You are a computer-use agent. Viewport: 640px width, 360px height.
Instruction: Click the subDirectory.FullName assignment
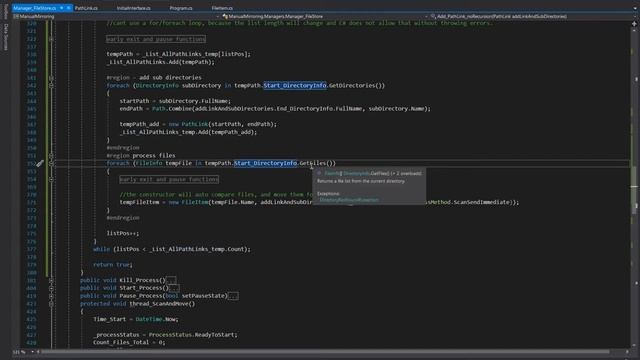(x=175, y=101)
